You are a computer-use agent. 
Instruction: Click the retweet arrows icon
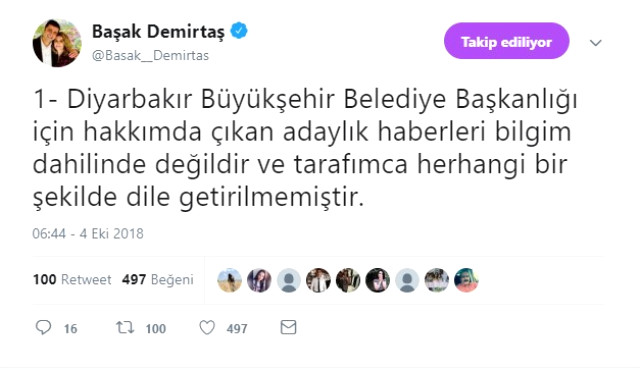[125, 328]
